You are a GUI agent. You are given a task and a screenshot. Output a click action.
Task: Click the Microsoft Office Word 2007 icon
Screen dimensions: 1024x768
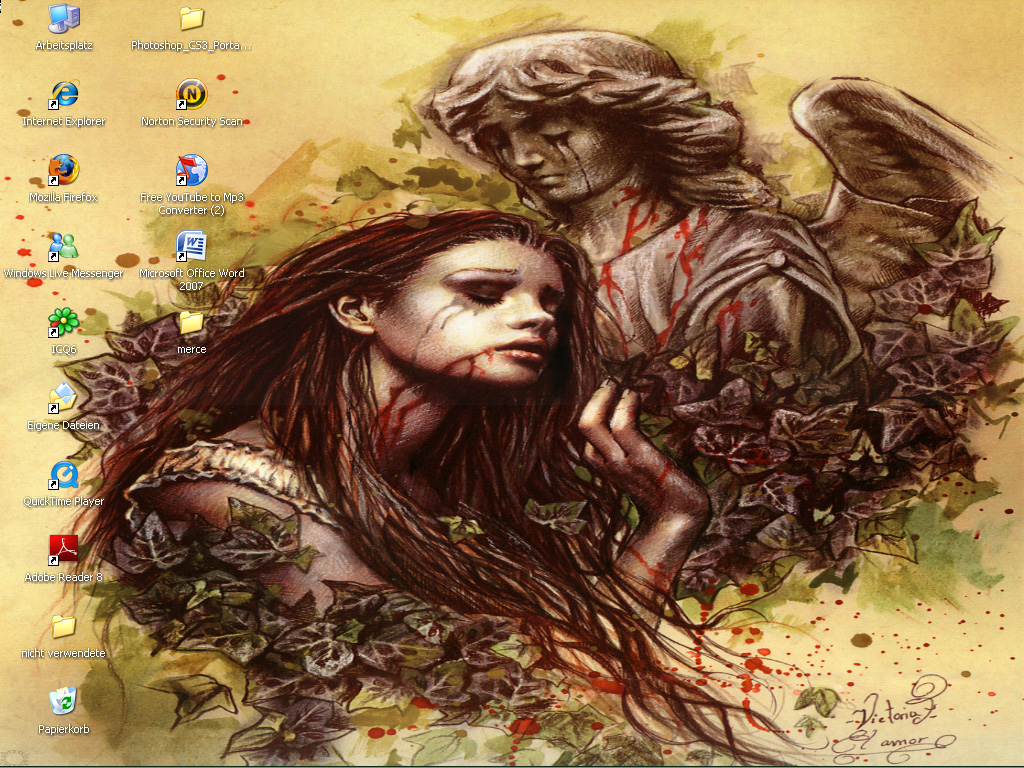tap(191, 247)
